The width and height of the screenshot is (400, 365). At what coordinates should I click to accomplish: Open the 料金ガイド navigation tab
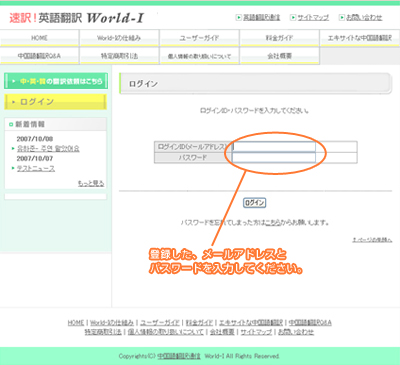(x=279, y=38)
